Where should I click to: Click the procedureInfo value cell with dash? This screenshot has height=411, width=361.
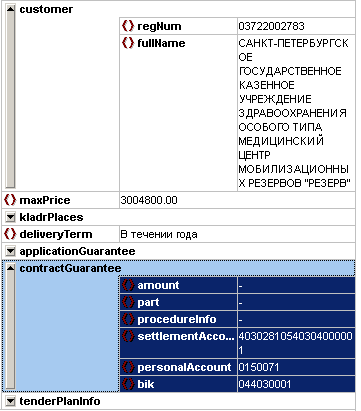pos(296,319)
